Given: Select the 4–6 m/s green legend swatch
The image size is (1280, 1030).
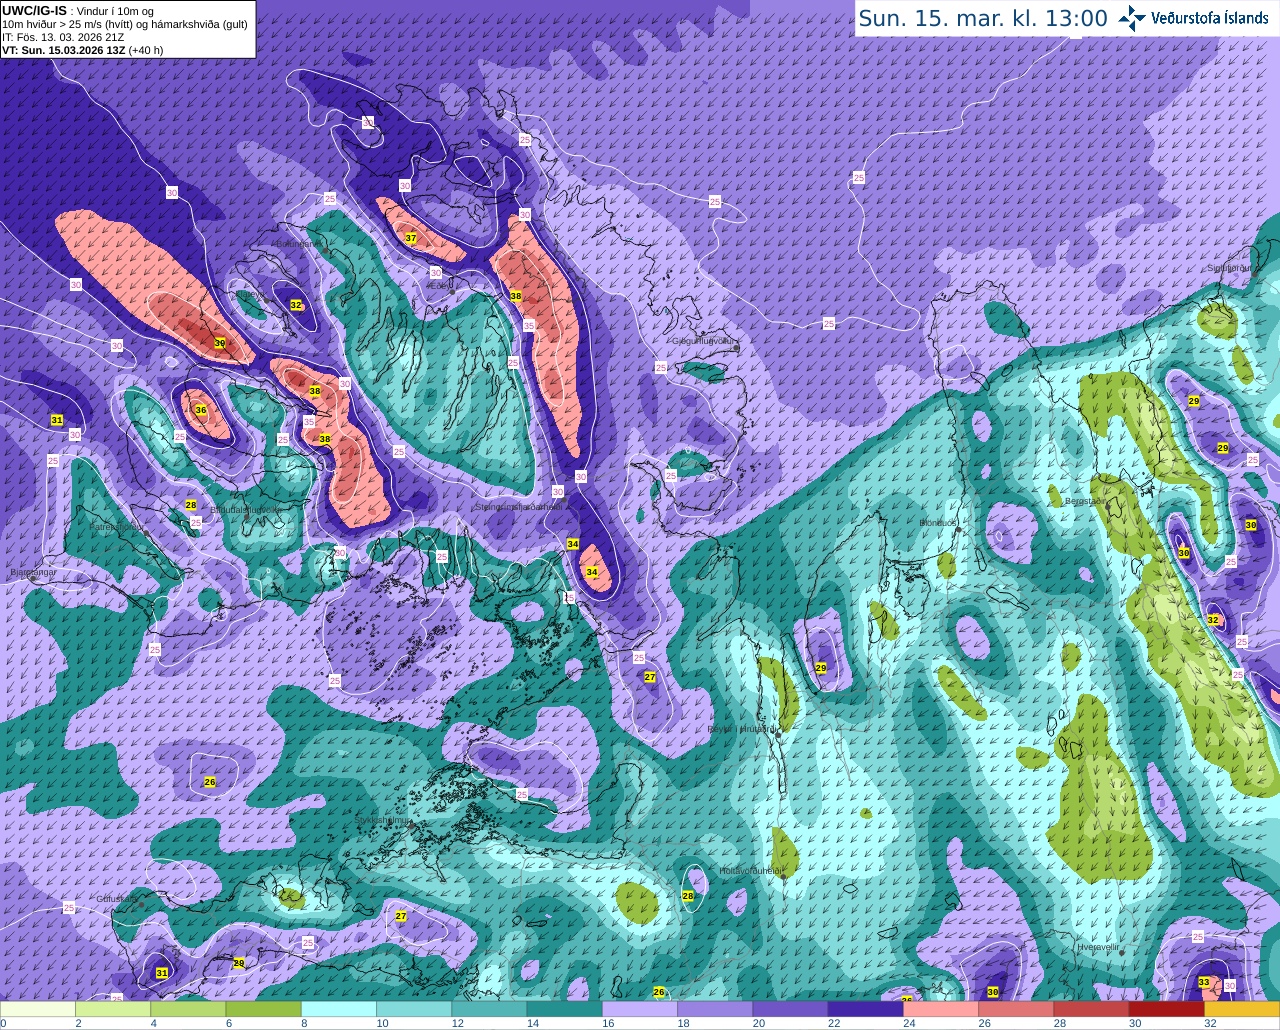Looking at the screenshot, I should pyautogui.click(x=188, y=1010).
